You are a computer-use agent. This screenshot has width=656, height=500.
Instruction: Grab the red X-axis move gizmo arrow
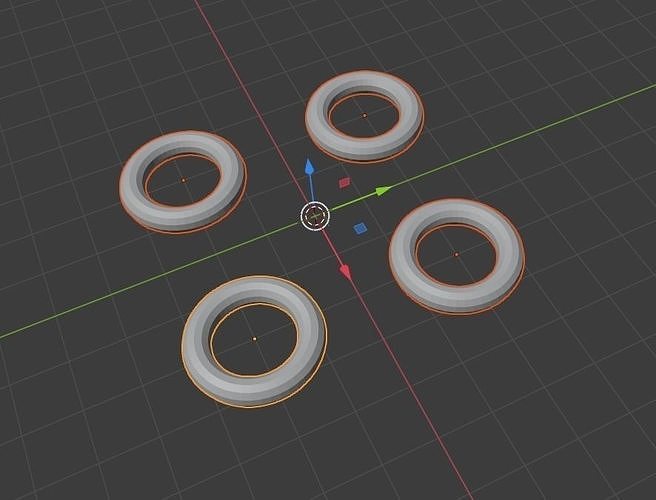(x=345, y=272)
